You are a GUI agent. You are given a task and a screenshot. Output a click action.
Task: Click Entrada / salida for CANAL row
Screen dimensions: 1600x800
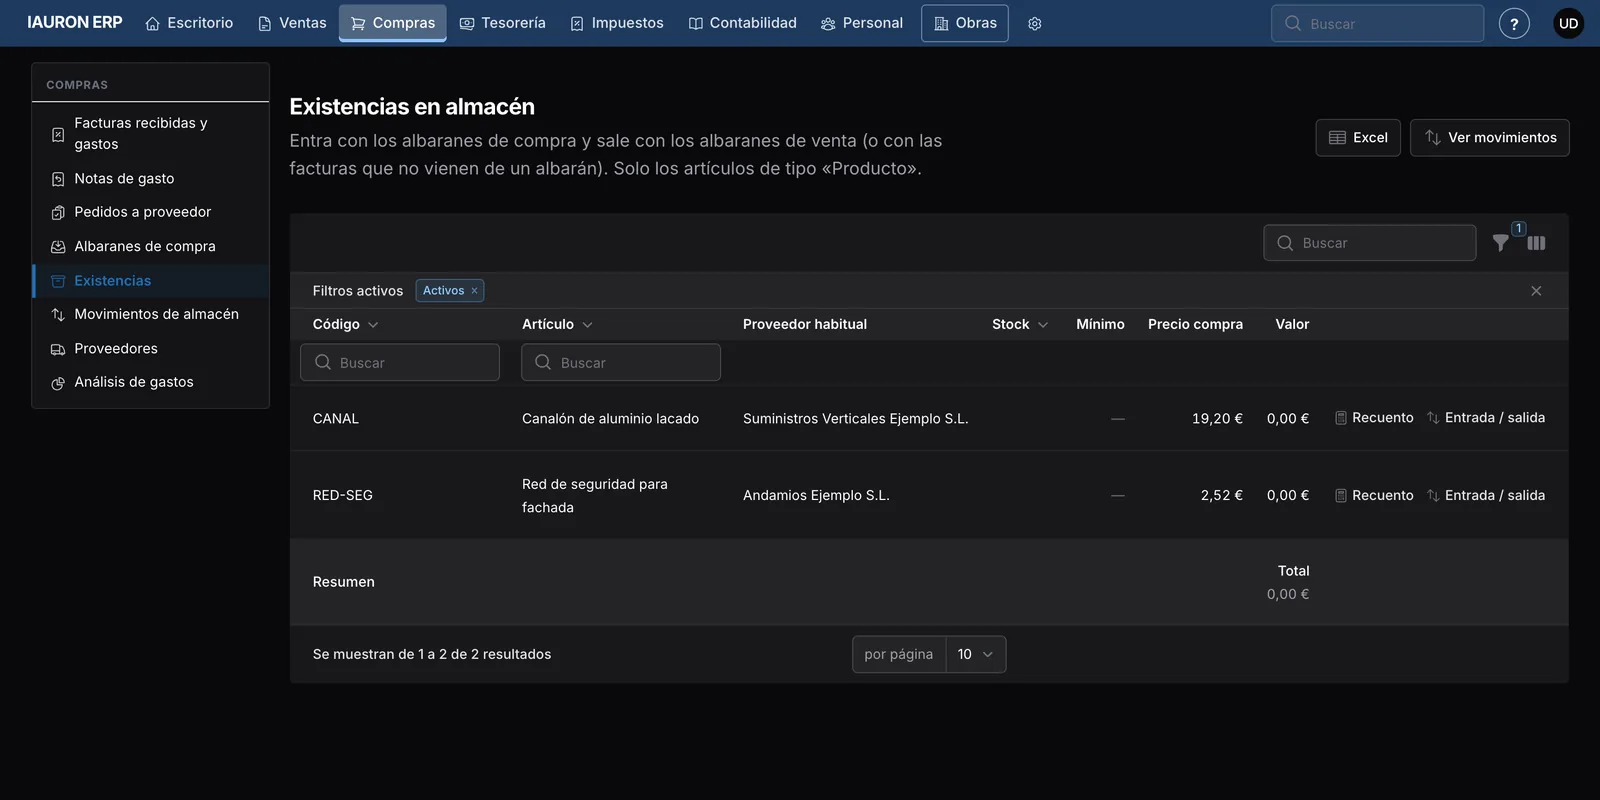tap(1486, 418)
